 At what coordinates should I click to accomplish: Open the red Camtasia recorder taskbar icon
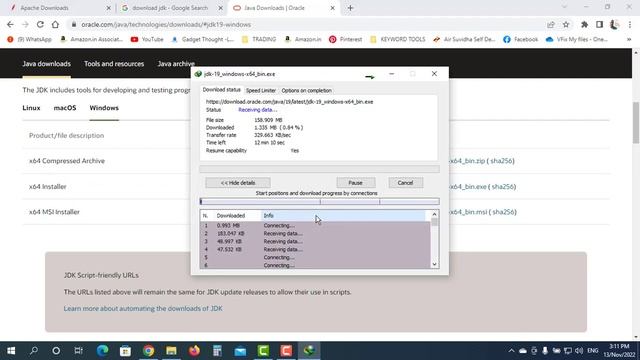coord(286,351)
